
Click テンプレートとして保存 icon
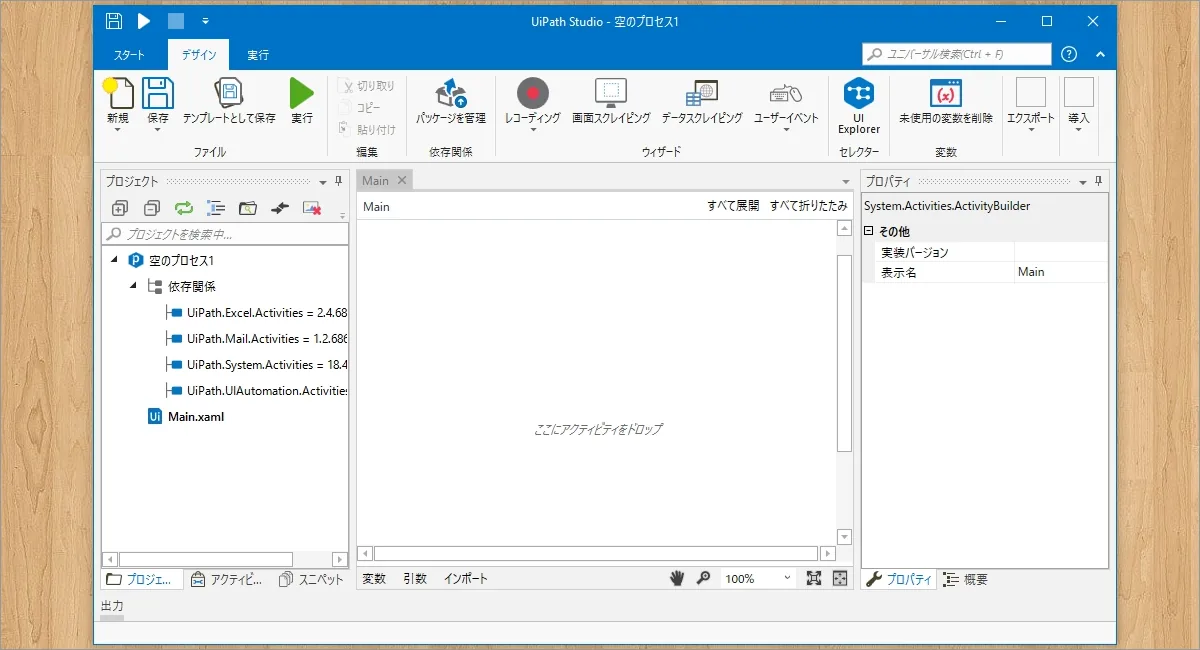[x=229, y=93]
